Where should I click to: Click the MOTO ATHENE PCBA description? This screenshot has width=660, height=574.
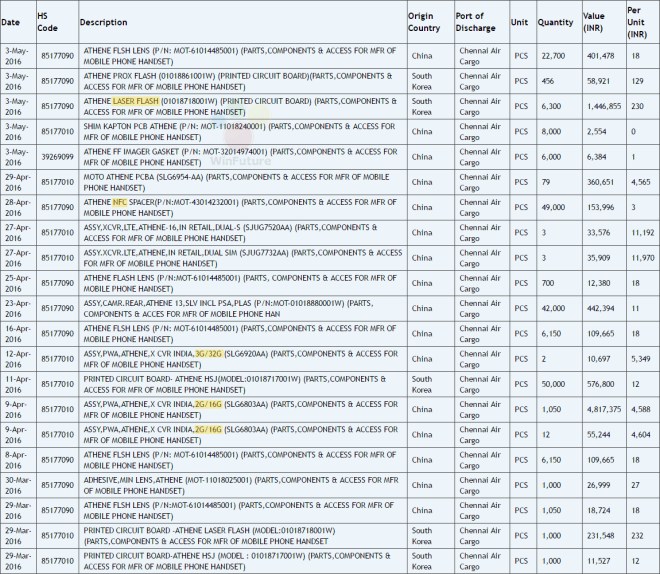[237, 182]
